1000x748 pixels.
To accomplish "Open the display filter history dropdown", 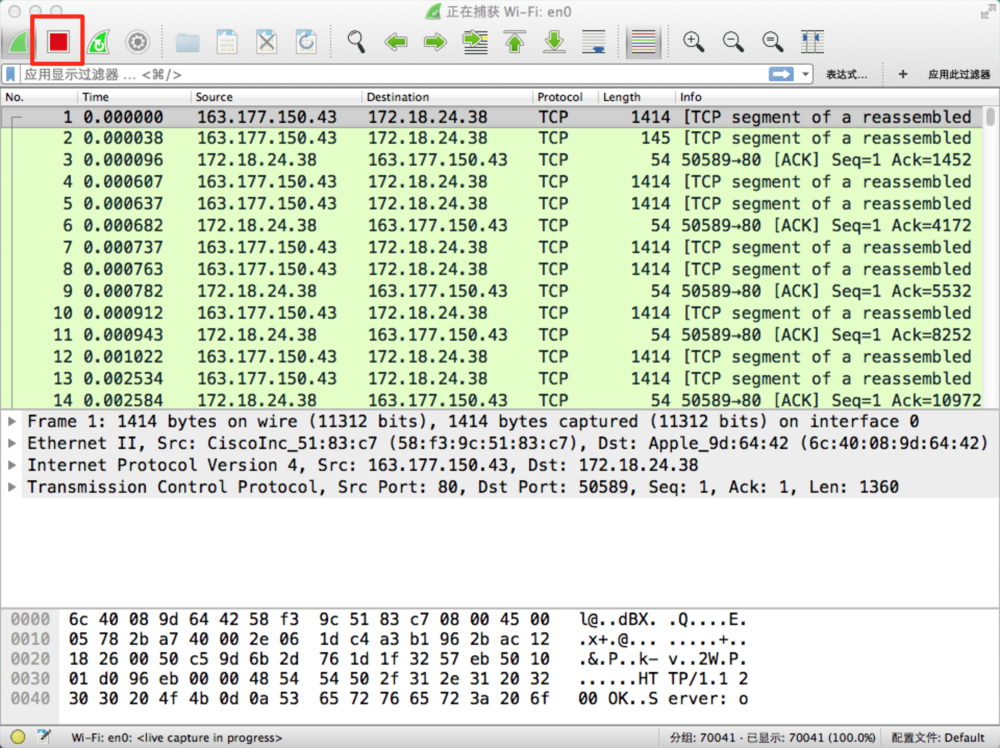I will click(x=805, y=75).
